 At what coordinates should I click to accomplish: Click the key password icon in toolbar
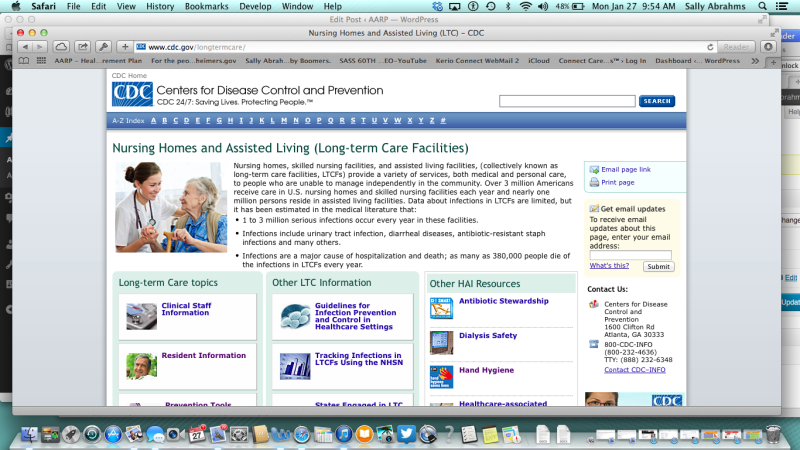(x=103, y=47)
